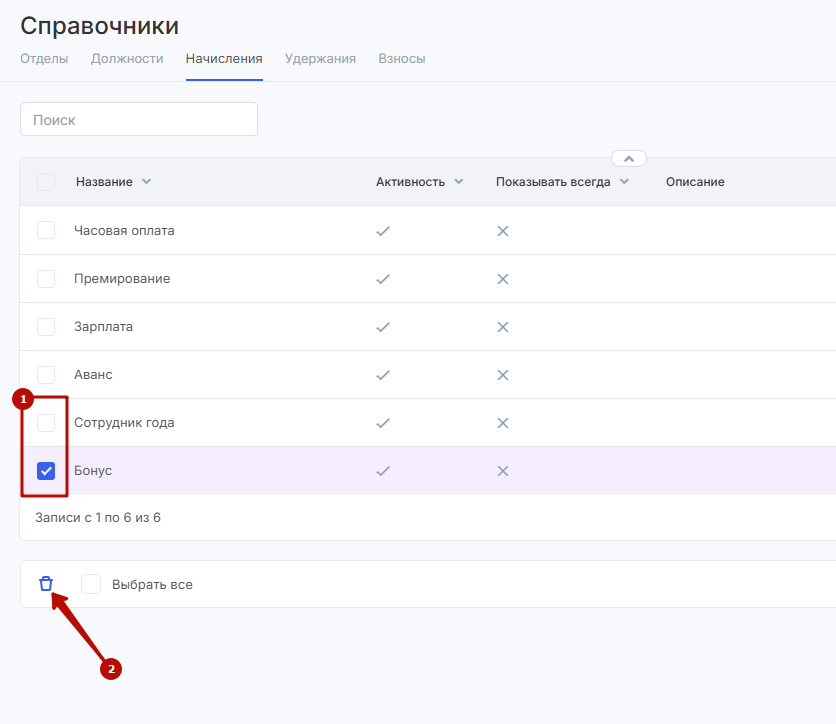Open the Название column sort dropdown
836x724 pixels.
(146, 182)
